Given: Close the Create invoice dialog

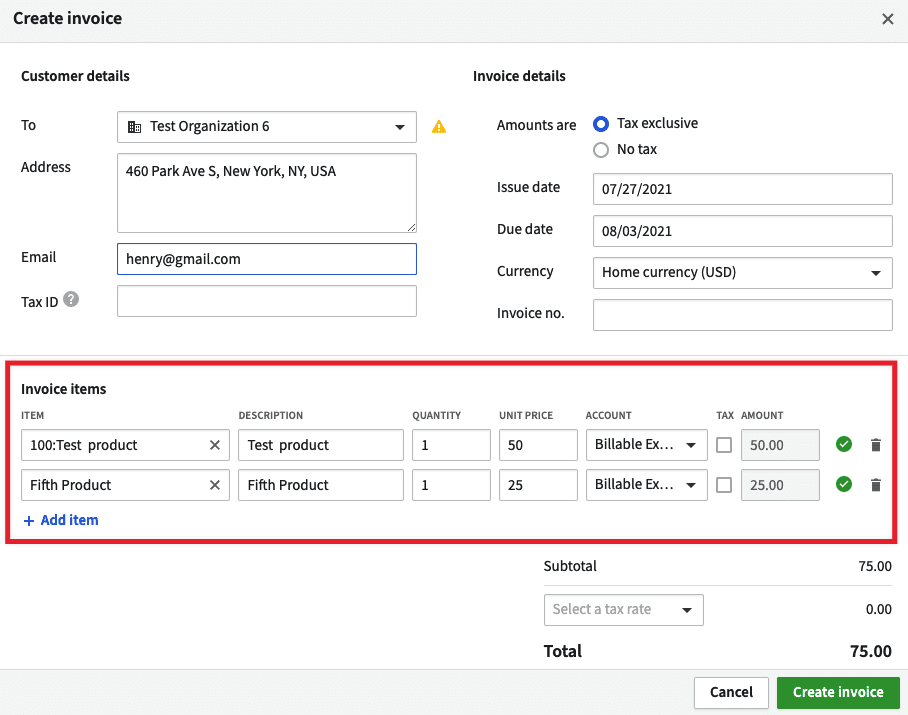Looking at the screenshot, I should coord(887,19).
